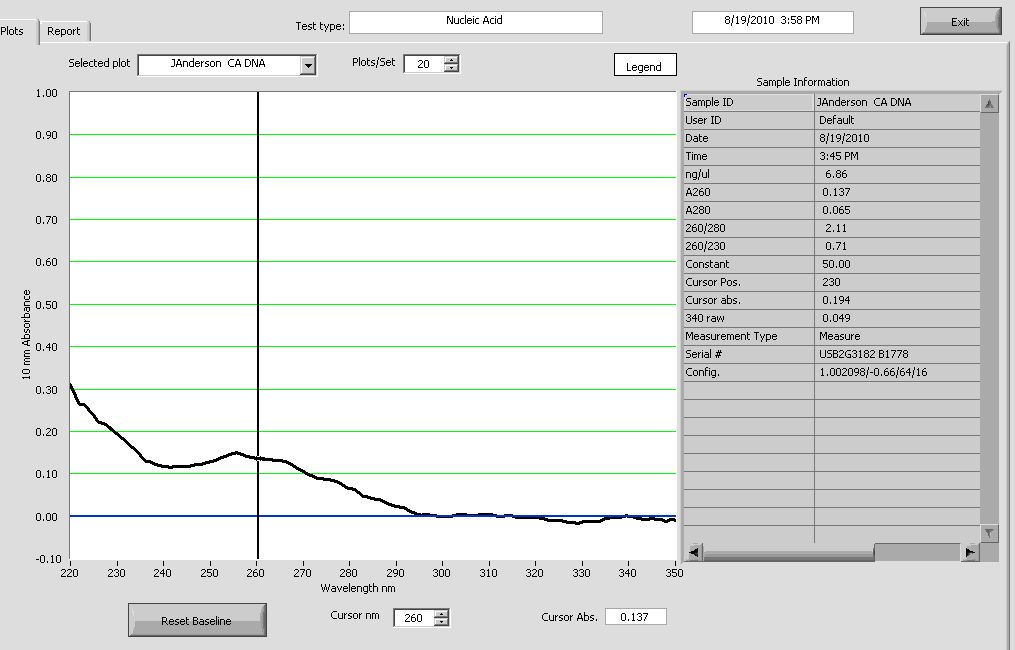Viewport: 1015px width, 650px height.
Task: Select the Sample ID value cell
Action: click(895, 102)
